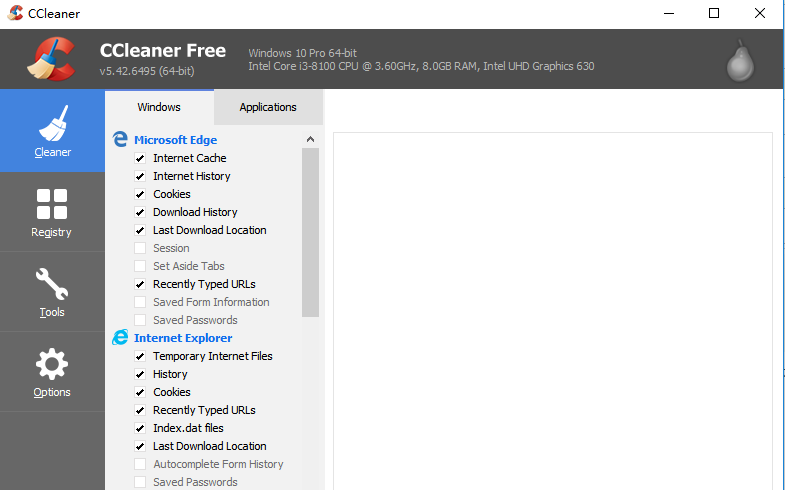Viewport: 785px width, 490px height.
Task: Click the CCleaner Free title text
Action: click(x=163, y=51)
